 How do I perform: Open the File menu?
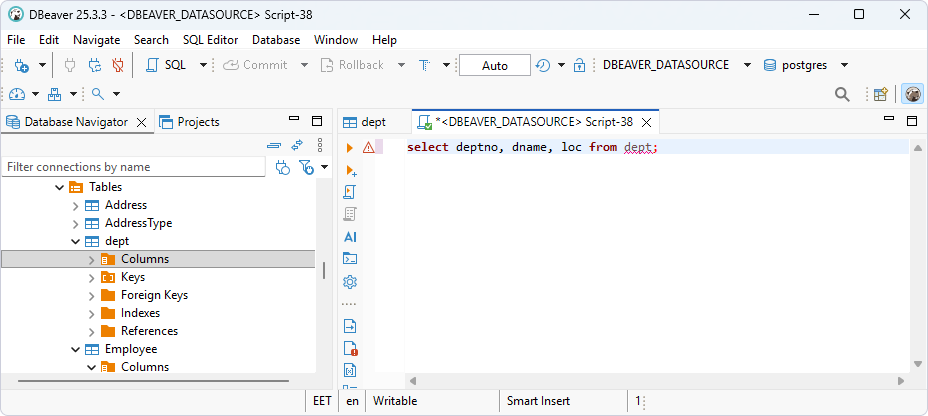[16, 40]
